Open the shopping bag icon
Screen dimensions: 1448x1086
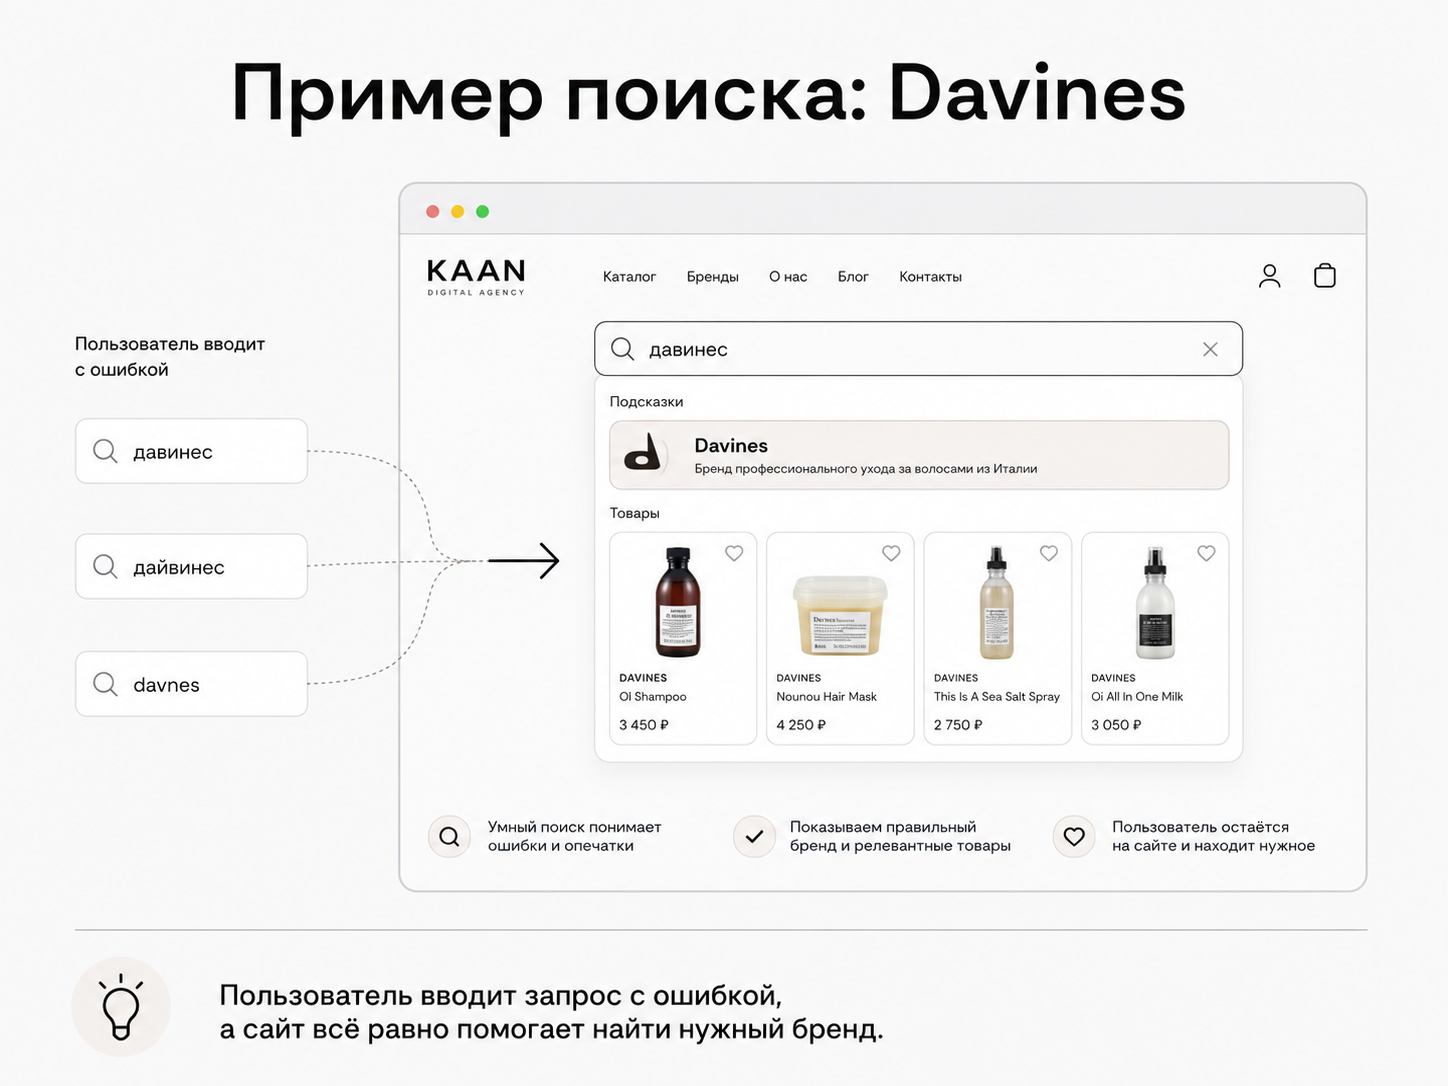[1325, 276]
